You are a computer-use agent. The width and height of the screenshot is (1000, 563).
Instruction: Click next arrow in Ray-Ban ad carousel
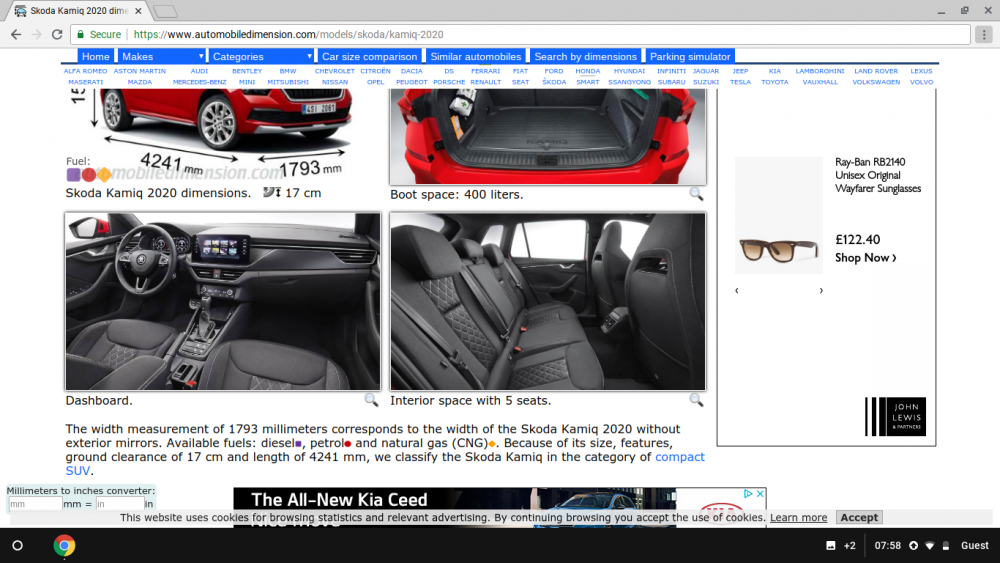pos(821,291)
